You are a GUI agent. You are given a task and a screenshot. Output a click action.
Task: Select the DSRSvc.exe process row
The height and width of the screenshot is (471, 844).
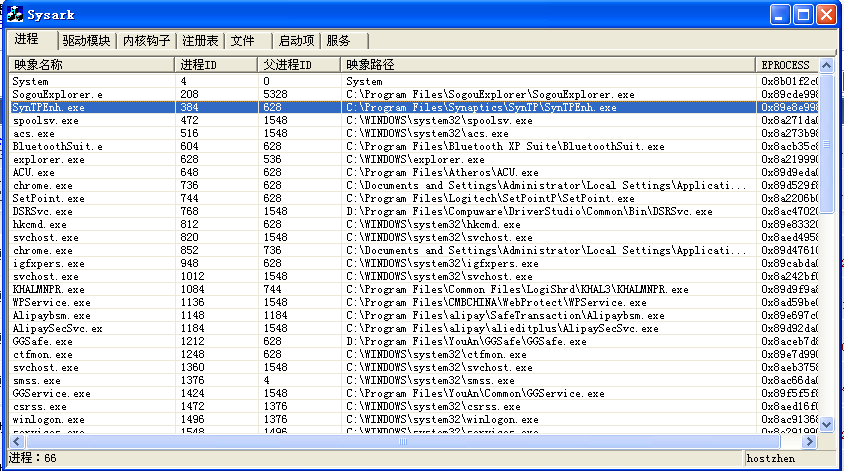tap(414, 212)
